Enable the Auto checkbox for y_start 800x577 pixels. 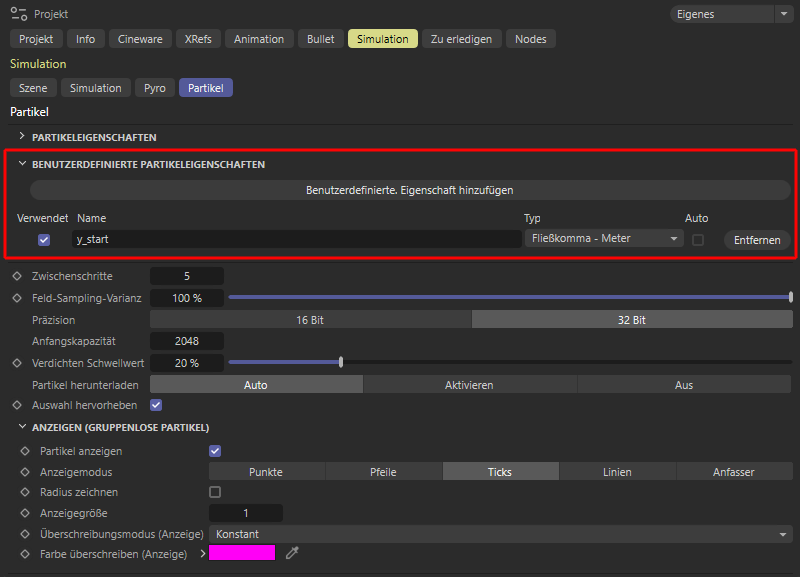click(x=698, y=240)
